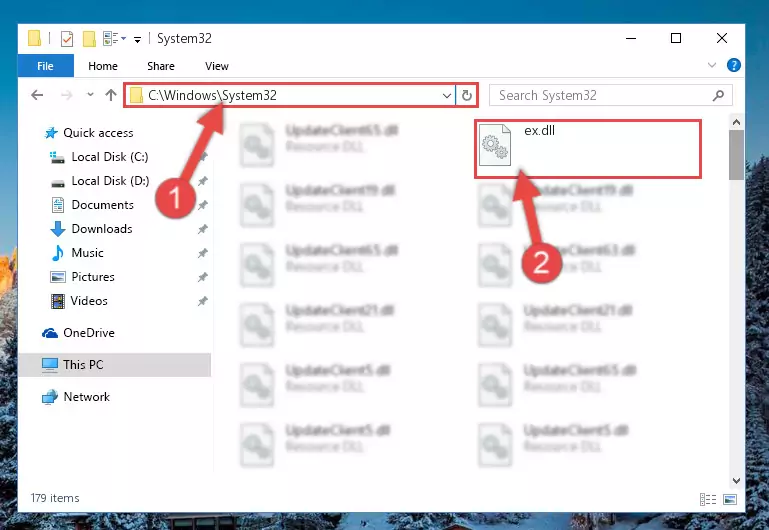Maximize the System32 window
Screen dimensions: 769x530
(676, 38)
